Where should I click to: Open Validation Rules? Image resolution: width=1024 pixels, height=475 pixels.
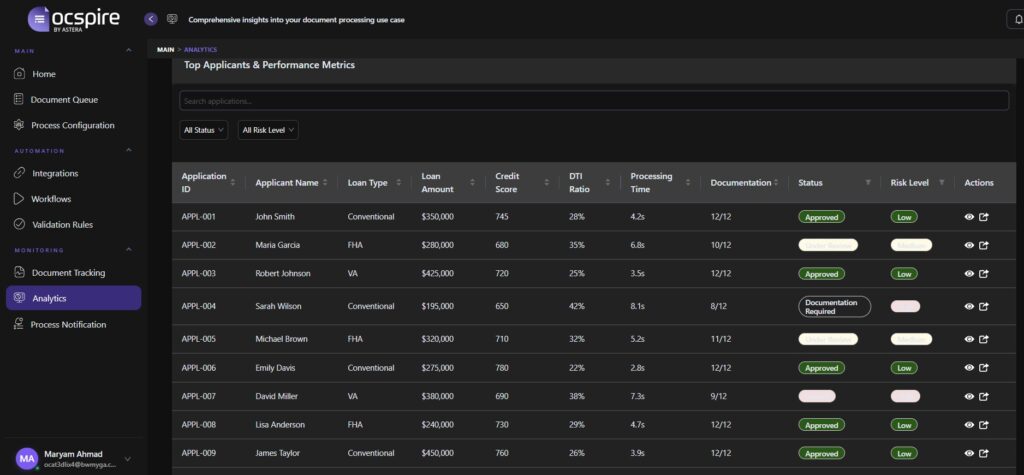73,224
